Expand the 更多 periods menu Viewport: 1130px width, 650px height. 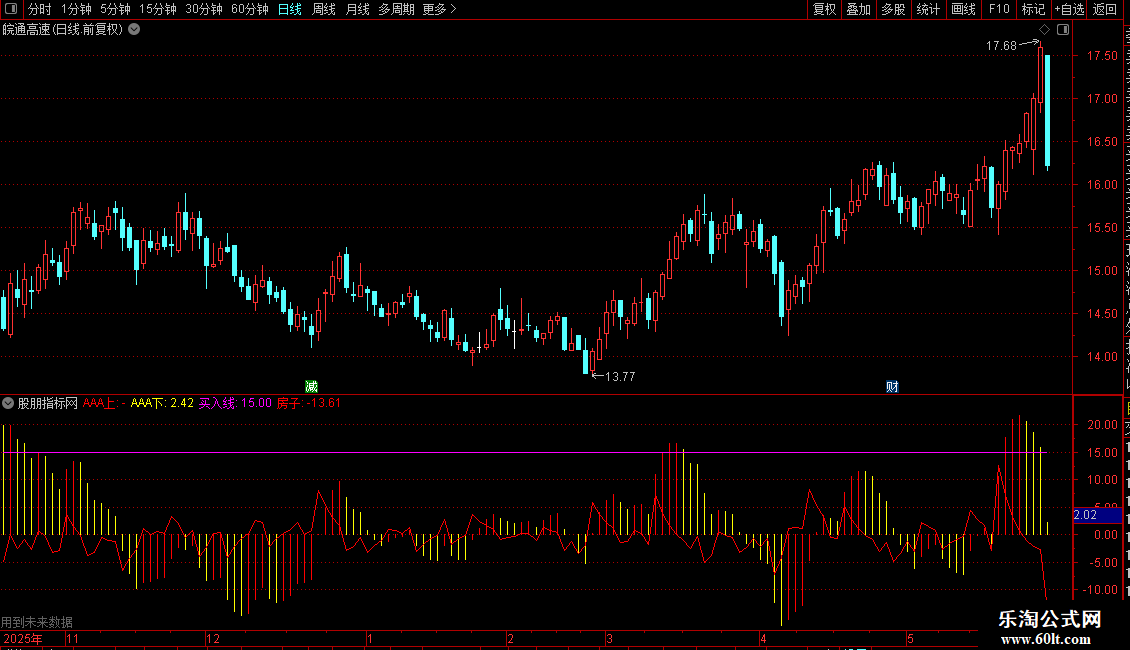439,9
